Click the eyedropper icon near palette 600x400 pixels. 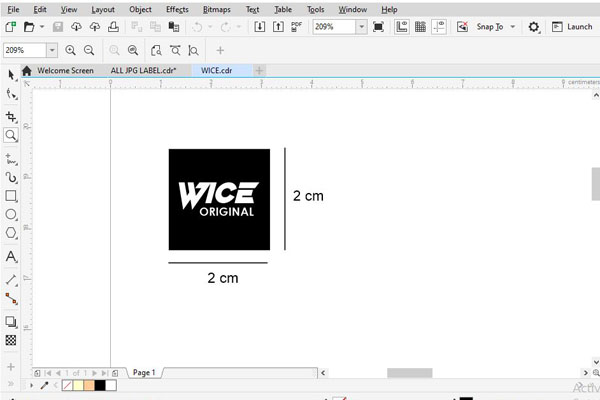44,385
